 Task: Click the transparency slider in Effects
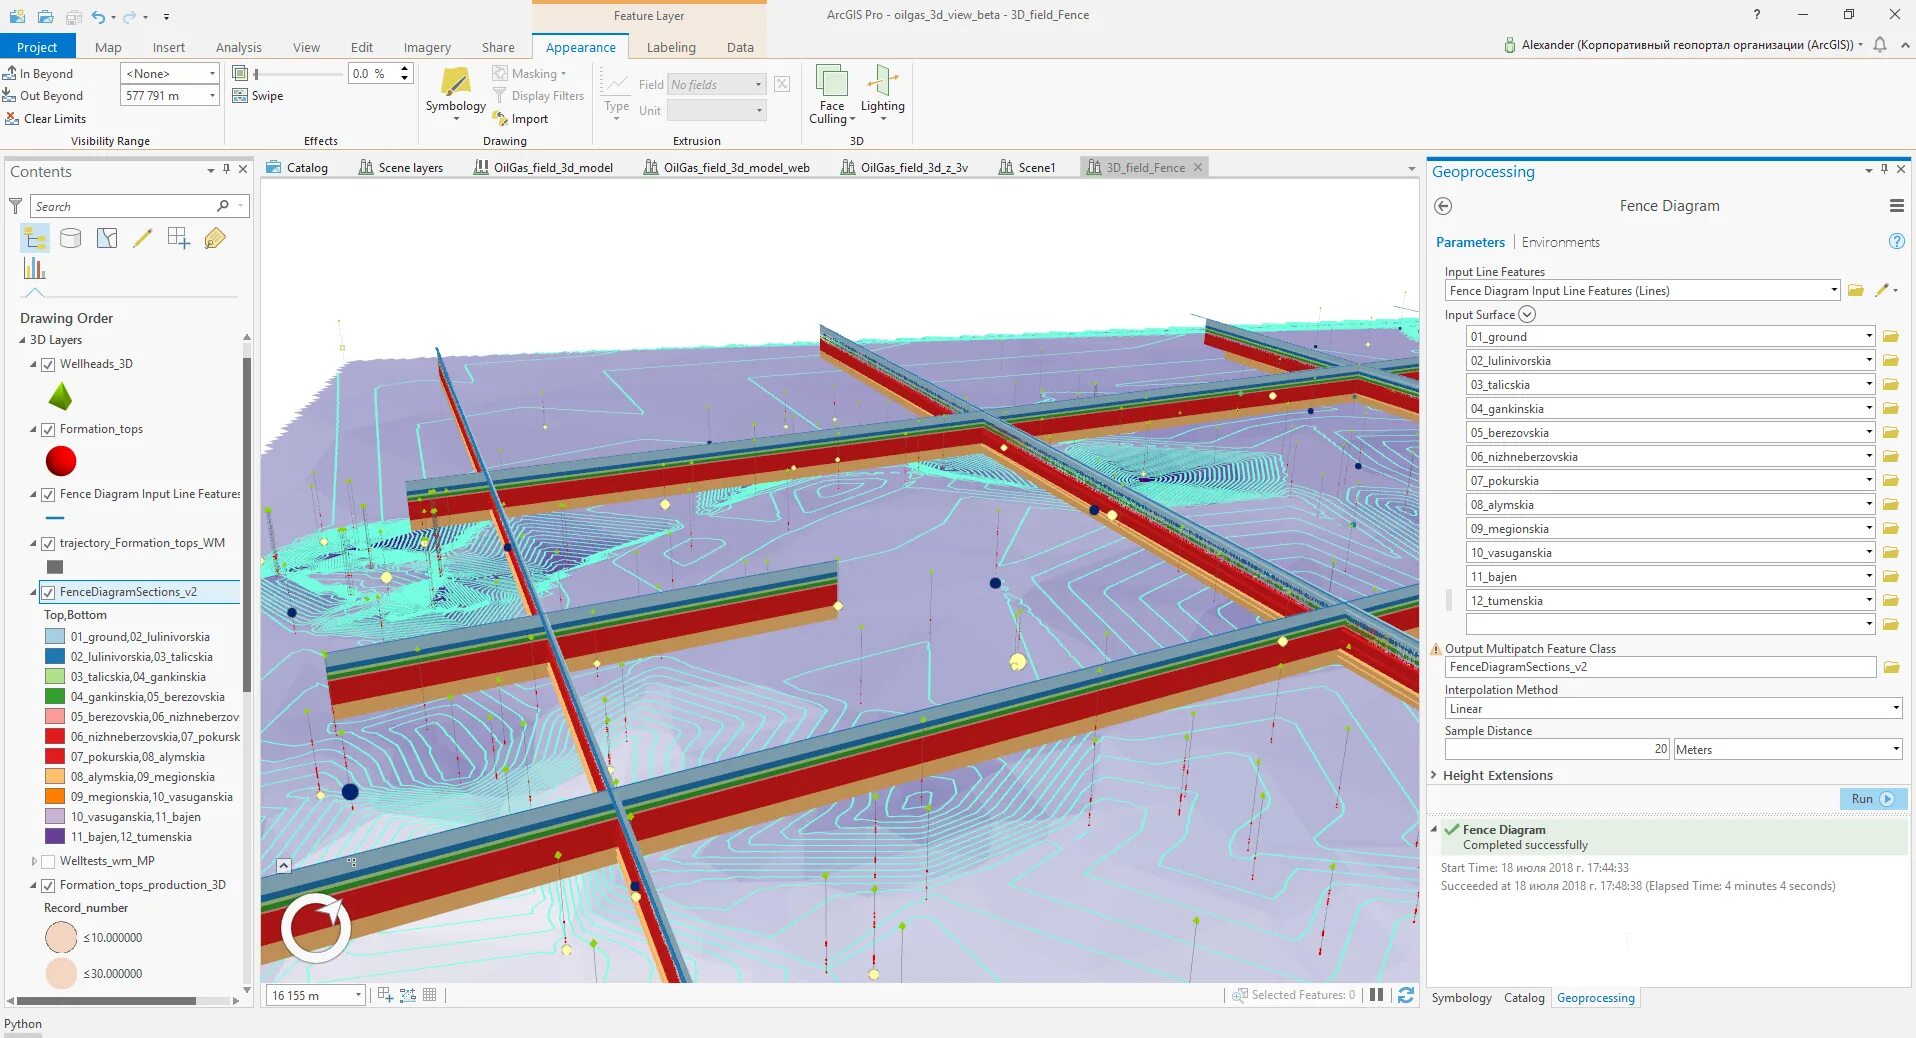tap(298, 74)
